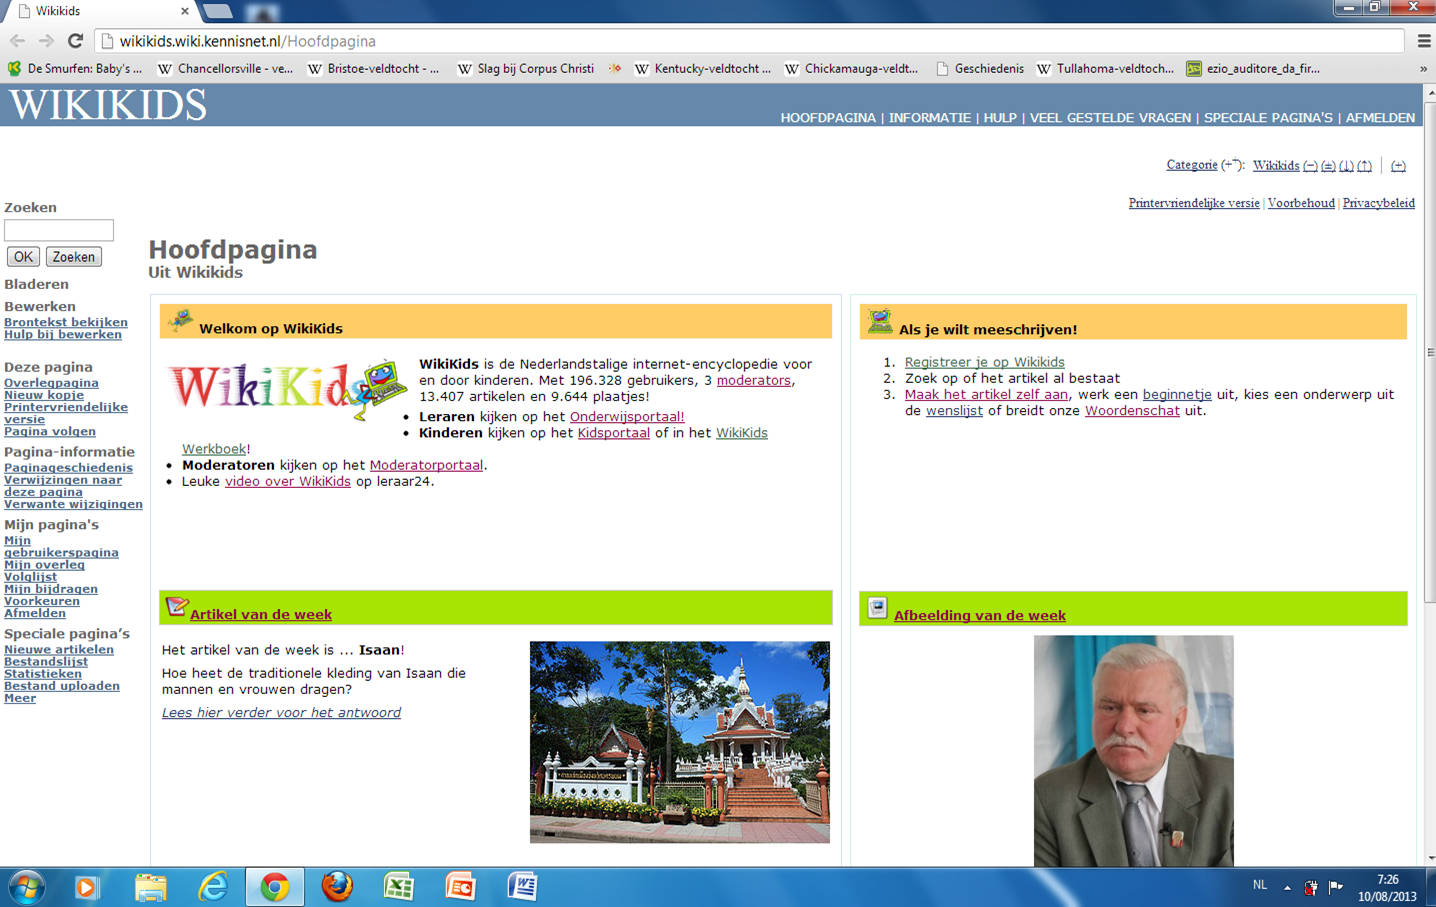The width and height of the screenshot is (1436, 907).
Task: Click the (−) remove category link
Action: coord(1310,166)
